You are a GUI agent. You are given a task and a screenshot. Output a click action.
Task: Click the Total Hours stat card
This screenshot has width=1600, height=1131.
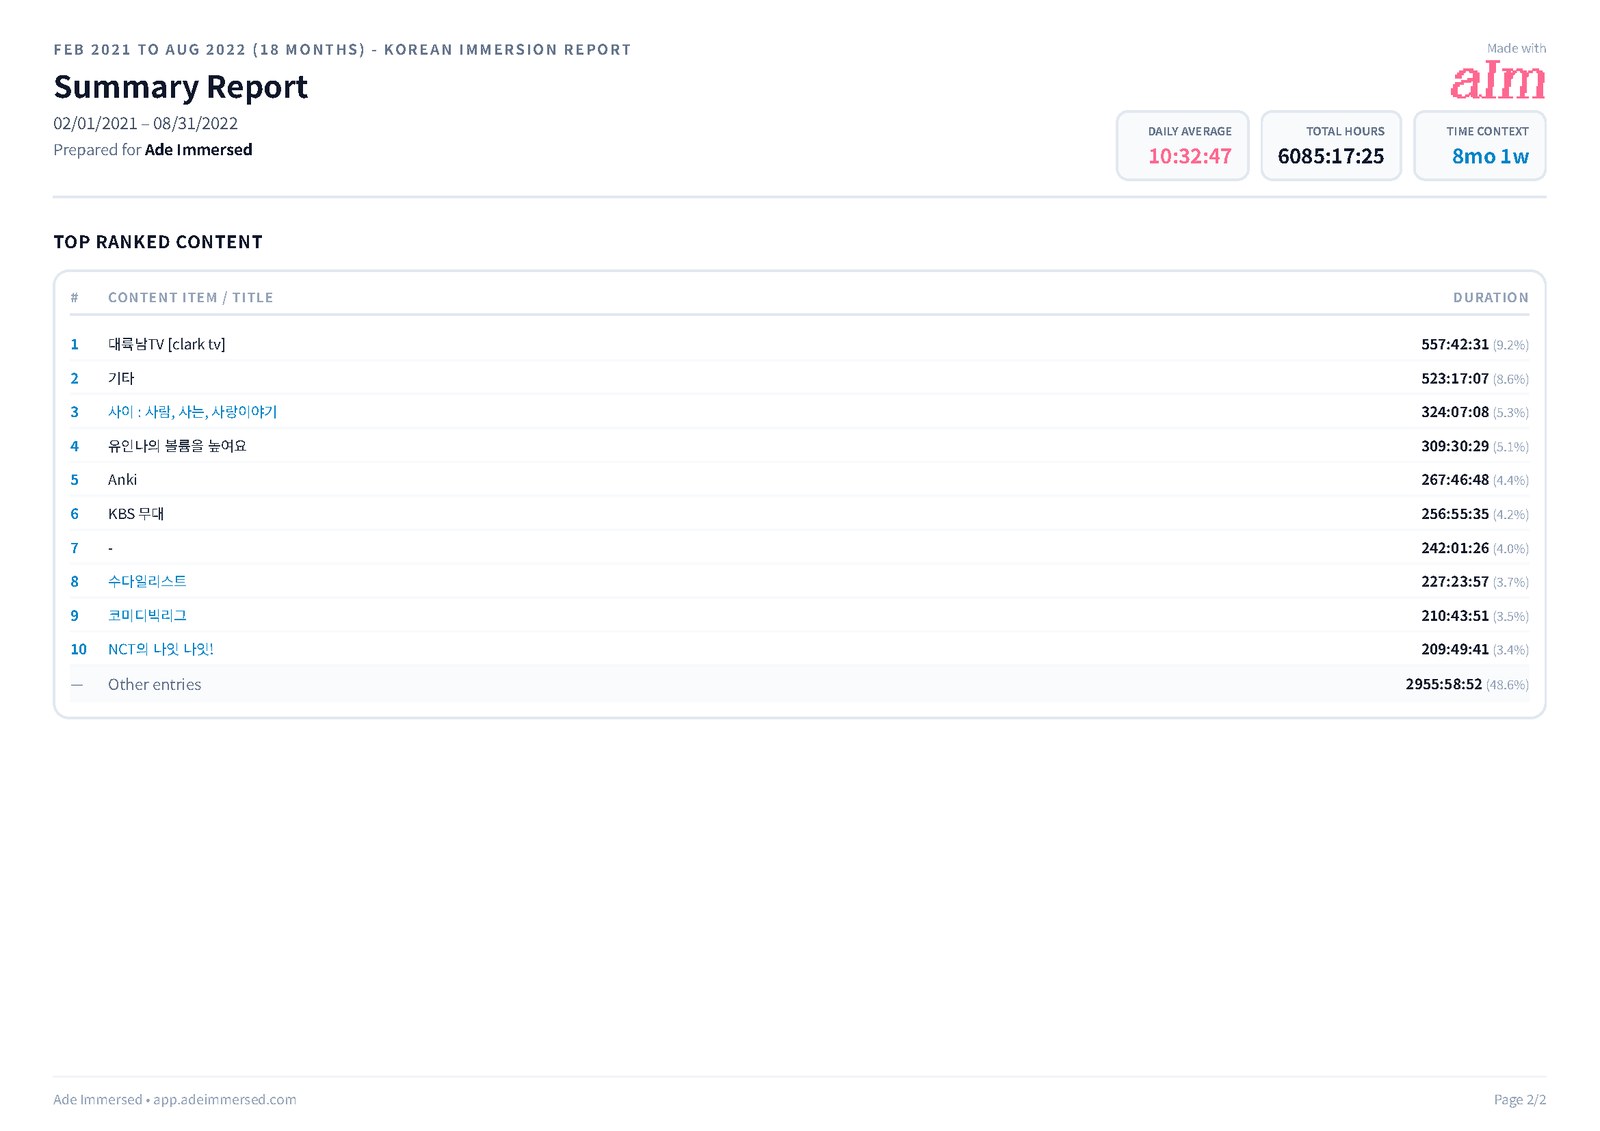[1331, 146]
